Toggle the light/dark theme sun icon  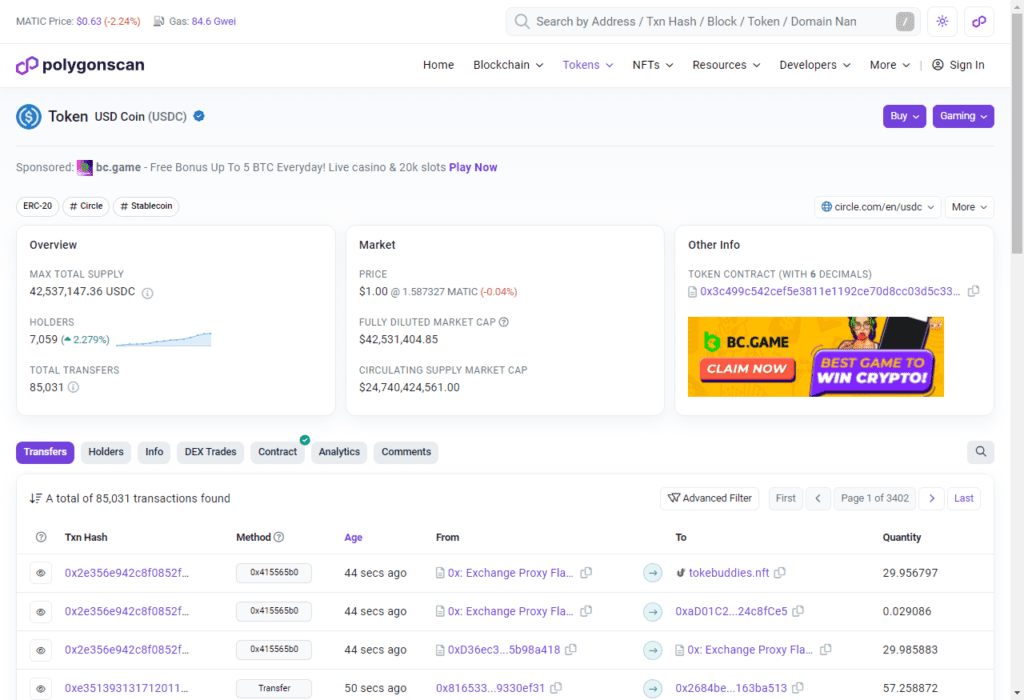[942, 22]
